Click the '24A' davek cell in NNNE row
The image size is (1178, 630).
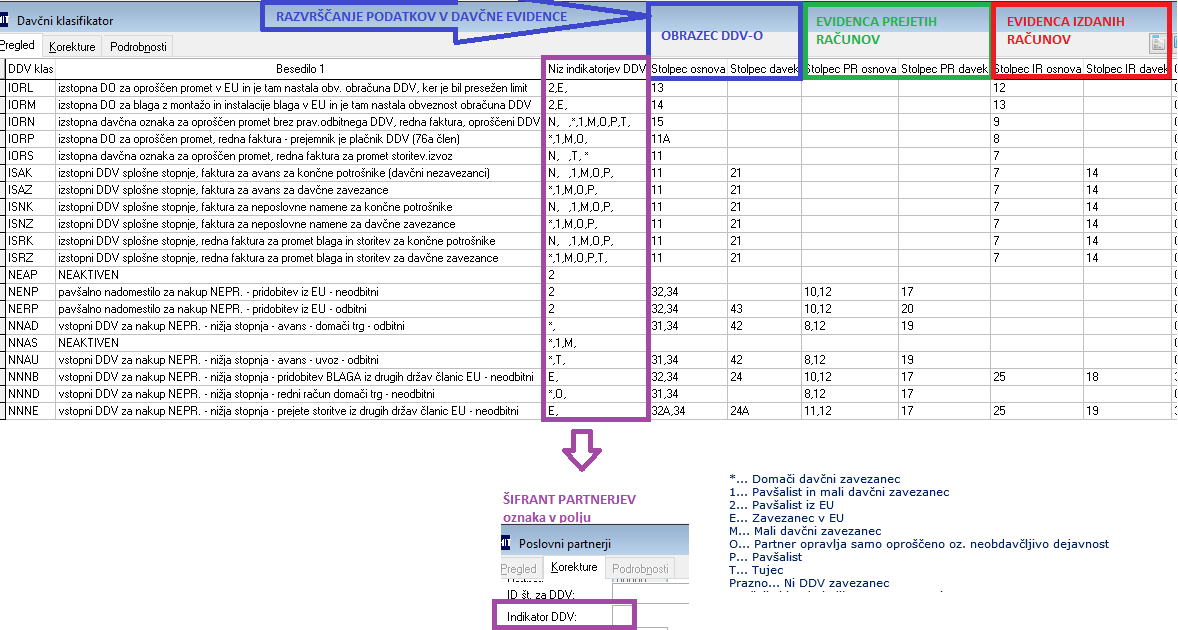764,411
